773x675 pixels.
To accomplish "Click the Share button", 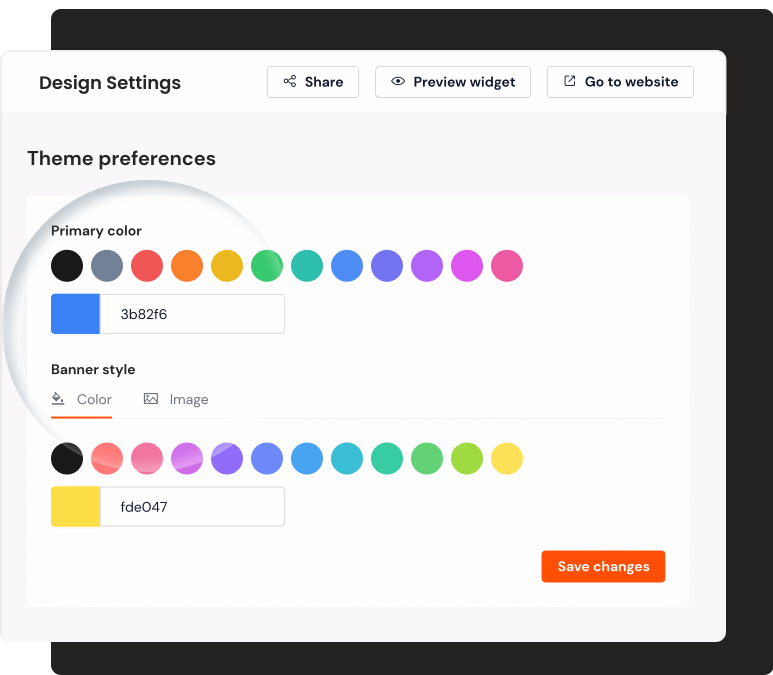I will click(x=313, y=82).
